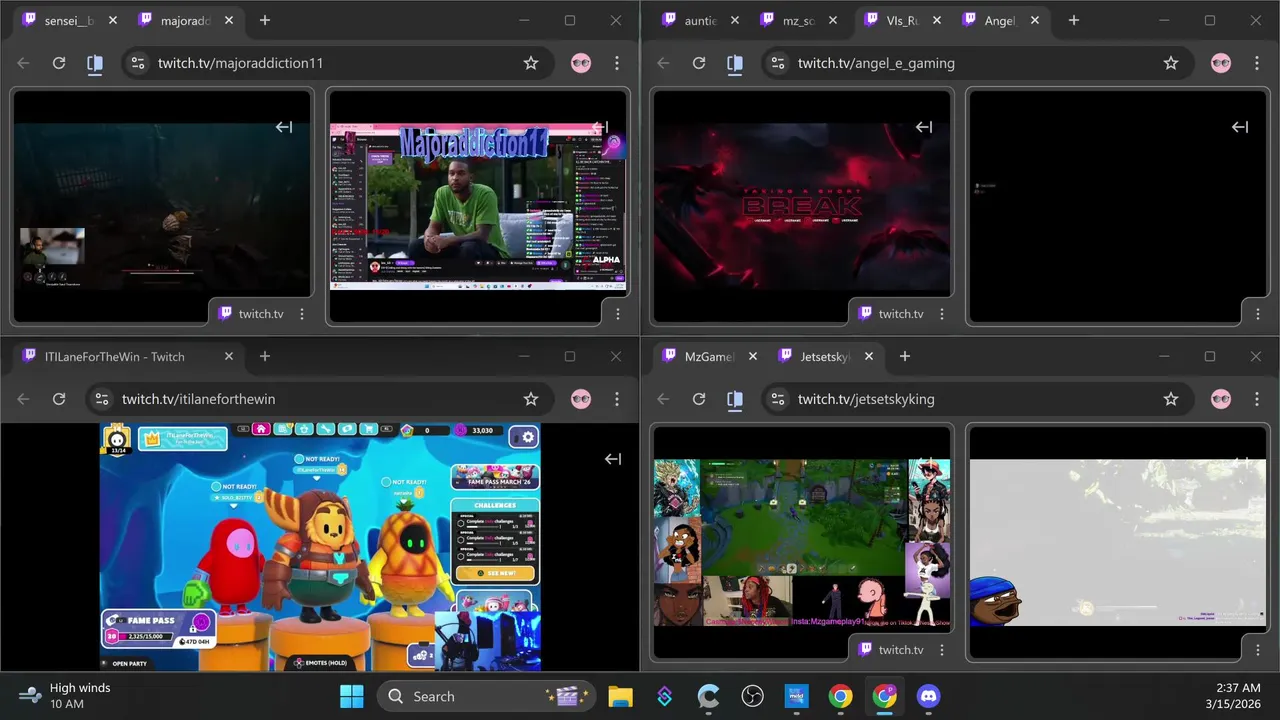Click twitch.tv chip in jetsetskyking window
The image size is (1280, 720).
point(891,650)
